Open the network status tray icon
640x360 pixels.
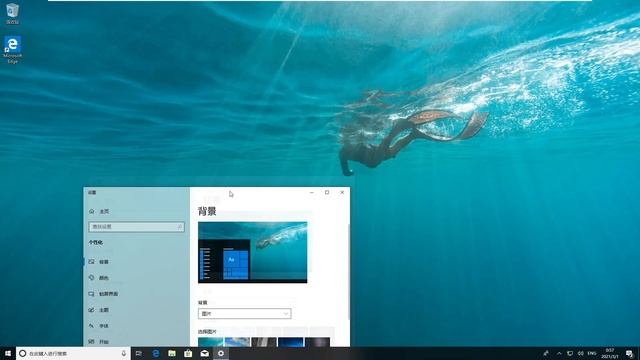point(570,353)
